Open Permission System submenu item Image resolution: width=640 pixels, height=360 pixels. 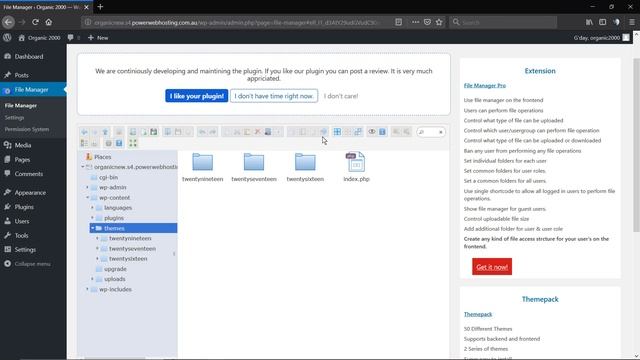coord(27,129)
